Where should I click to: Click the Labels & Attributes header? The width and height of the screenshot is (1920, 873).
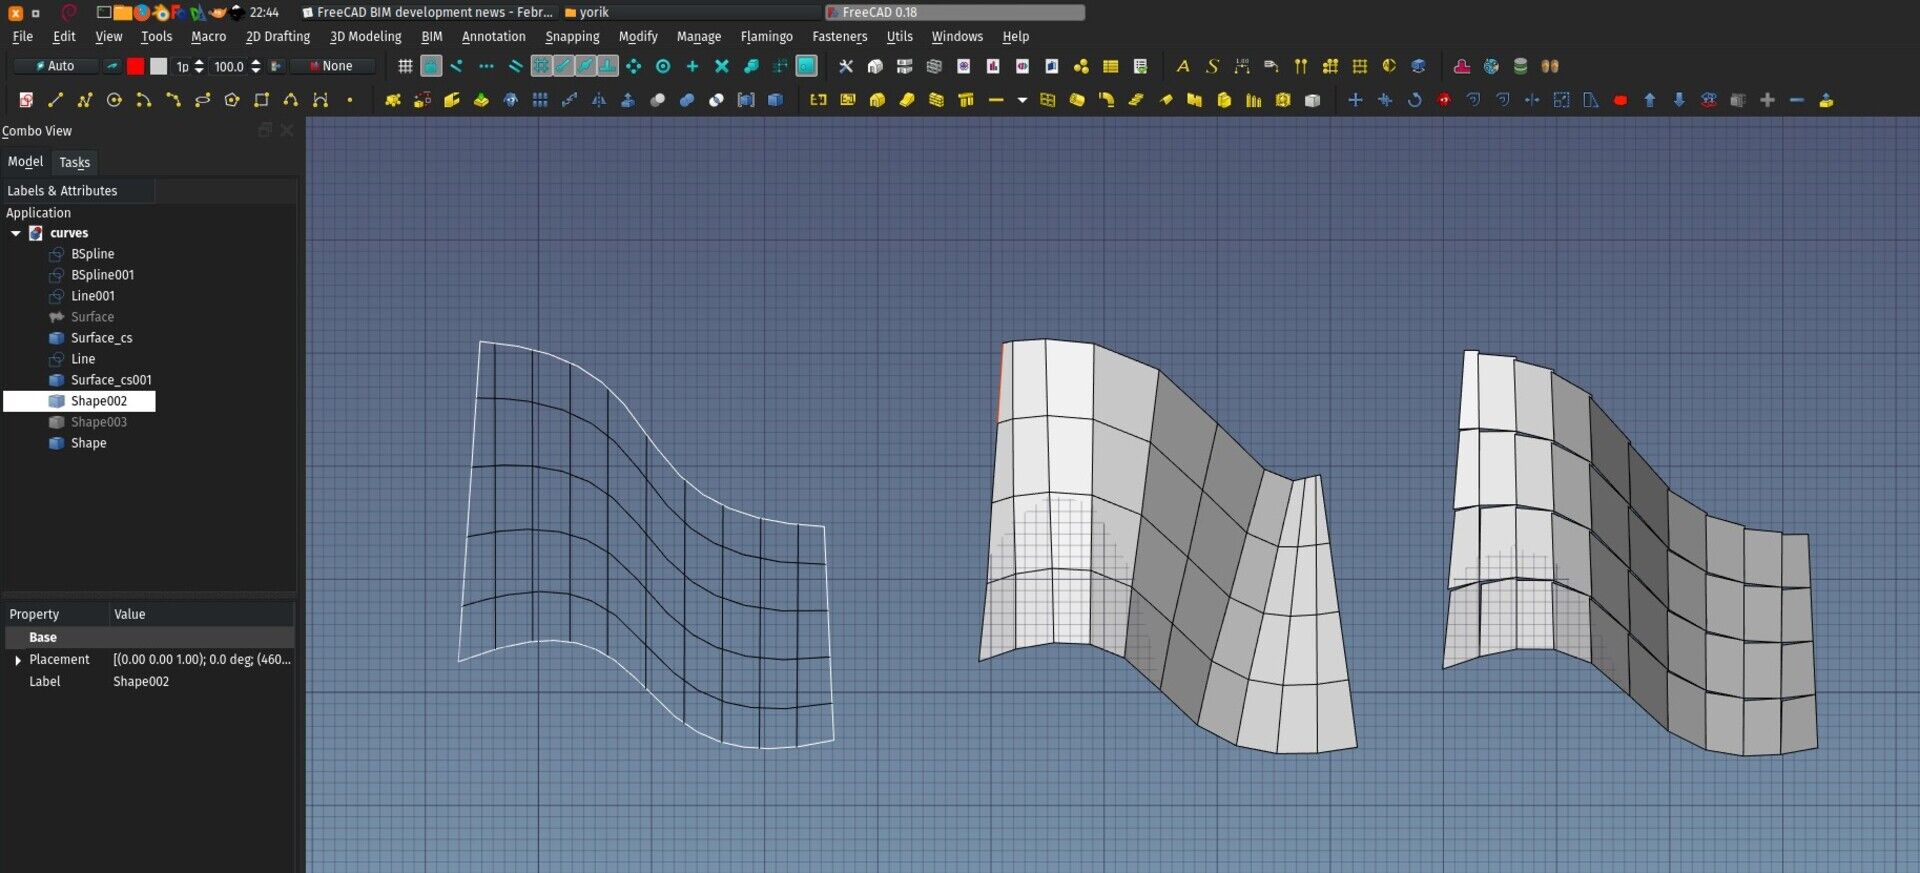(x=78, y=190)
